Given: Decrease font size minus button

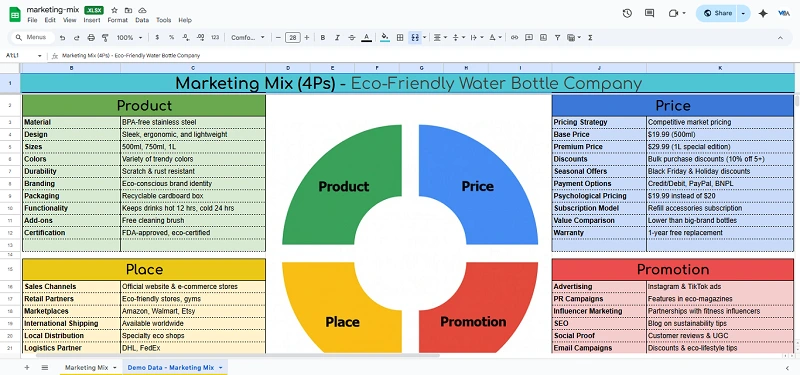Looking at the screenshot, I should pyautogui.click(x=278, y=38).
